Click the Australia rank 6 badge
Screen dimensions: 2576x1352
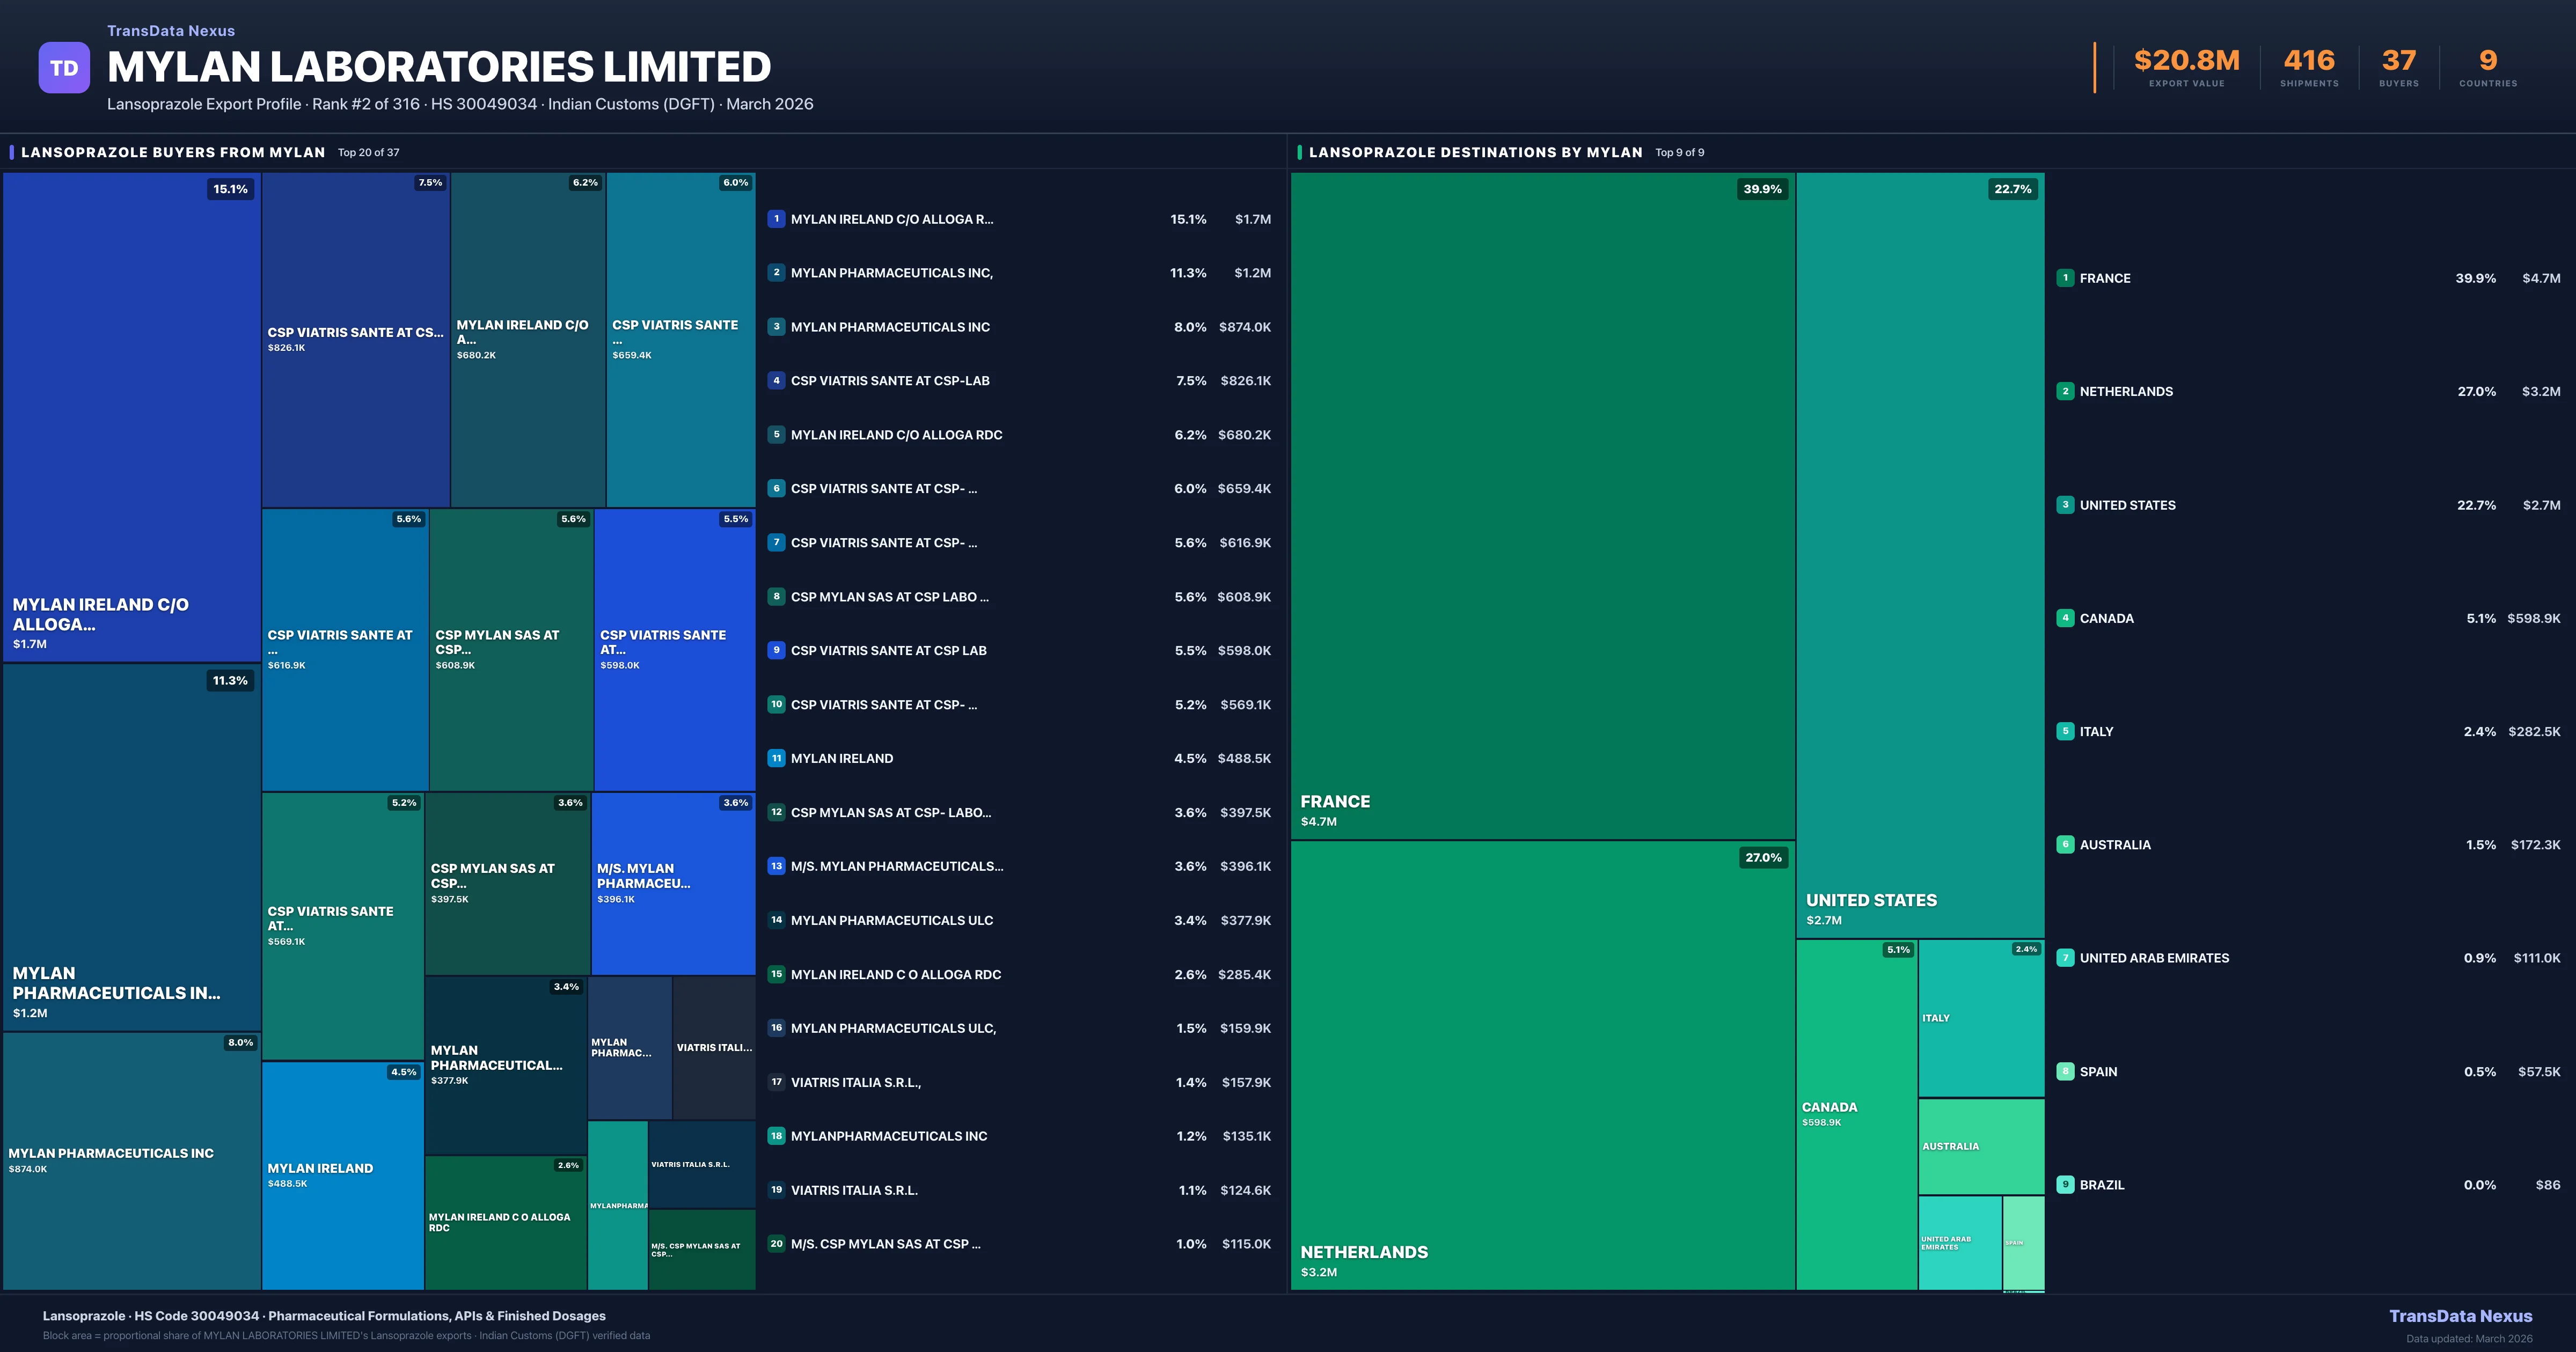(x=2065, y=845)
